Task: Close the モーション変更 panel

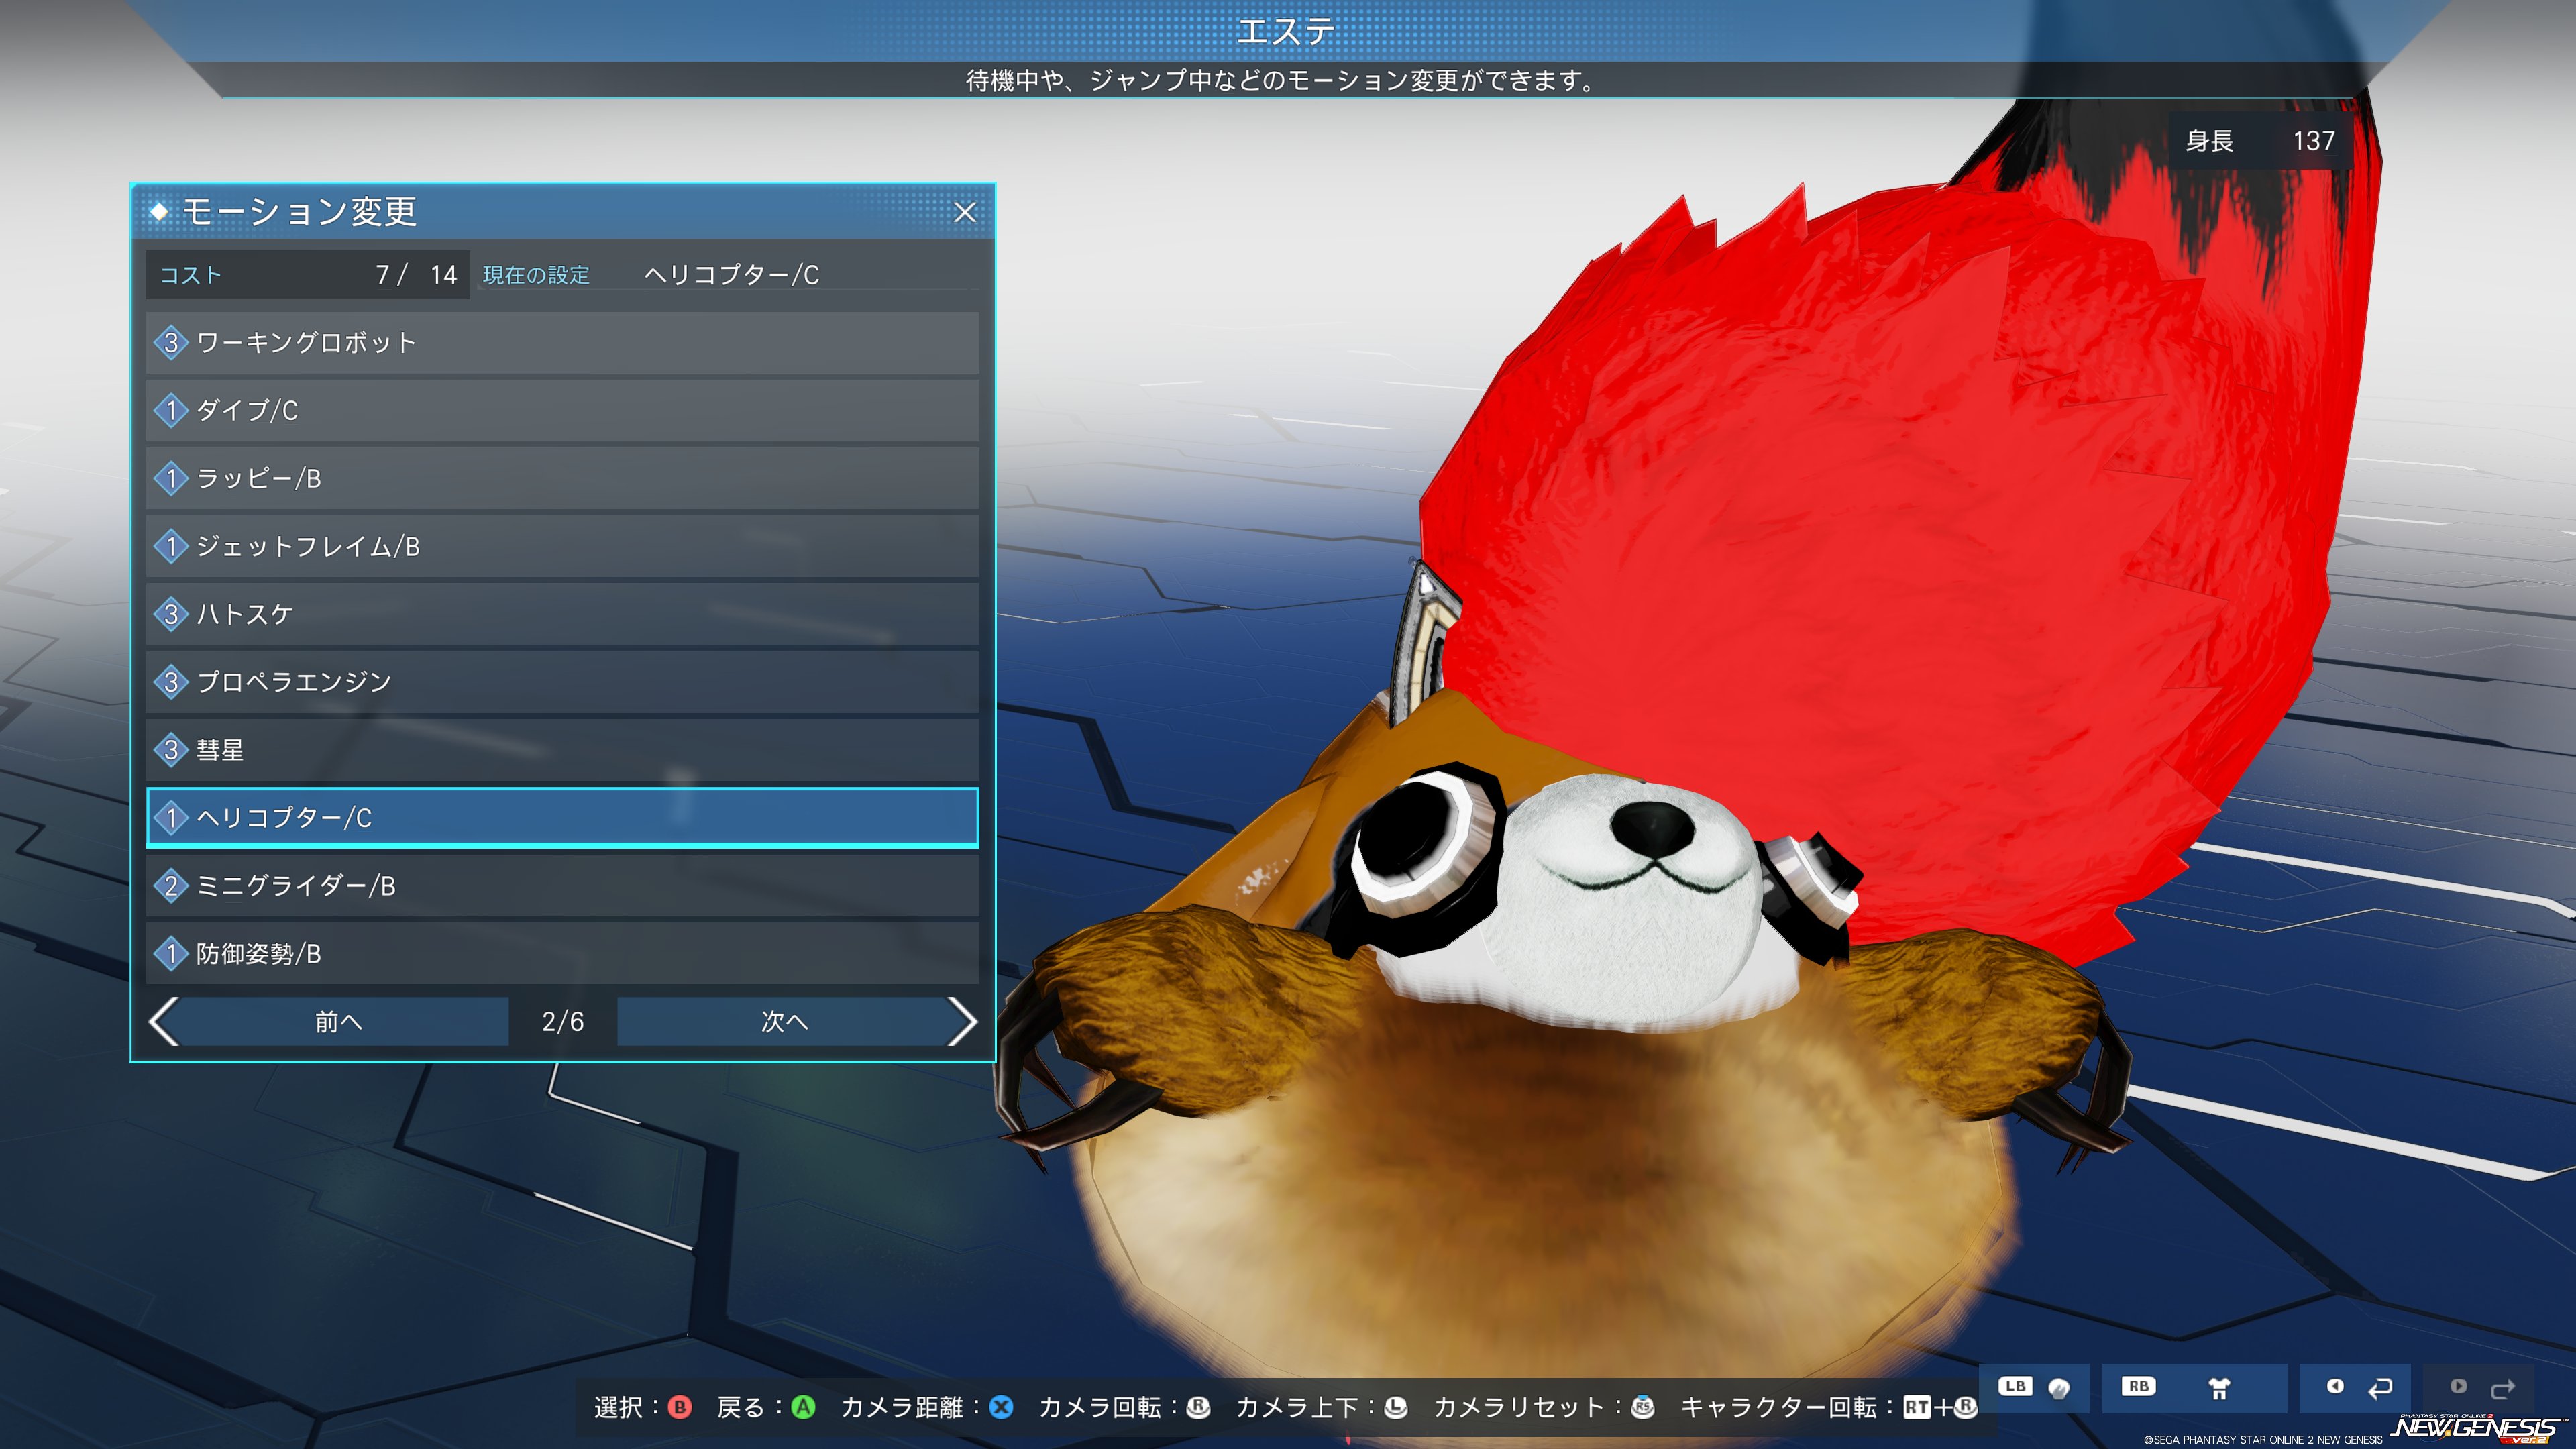Action: click(x=964, y=212)
